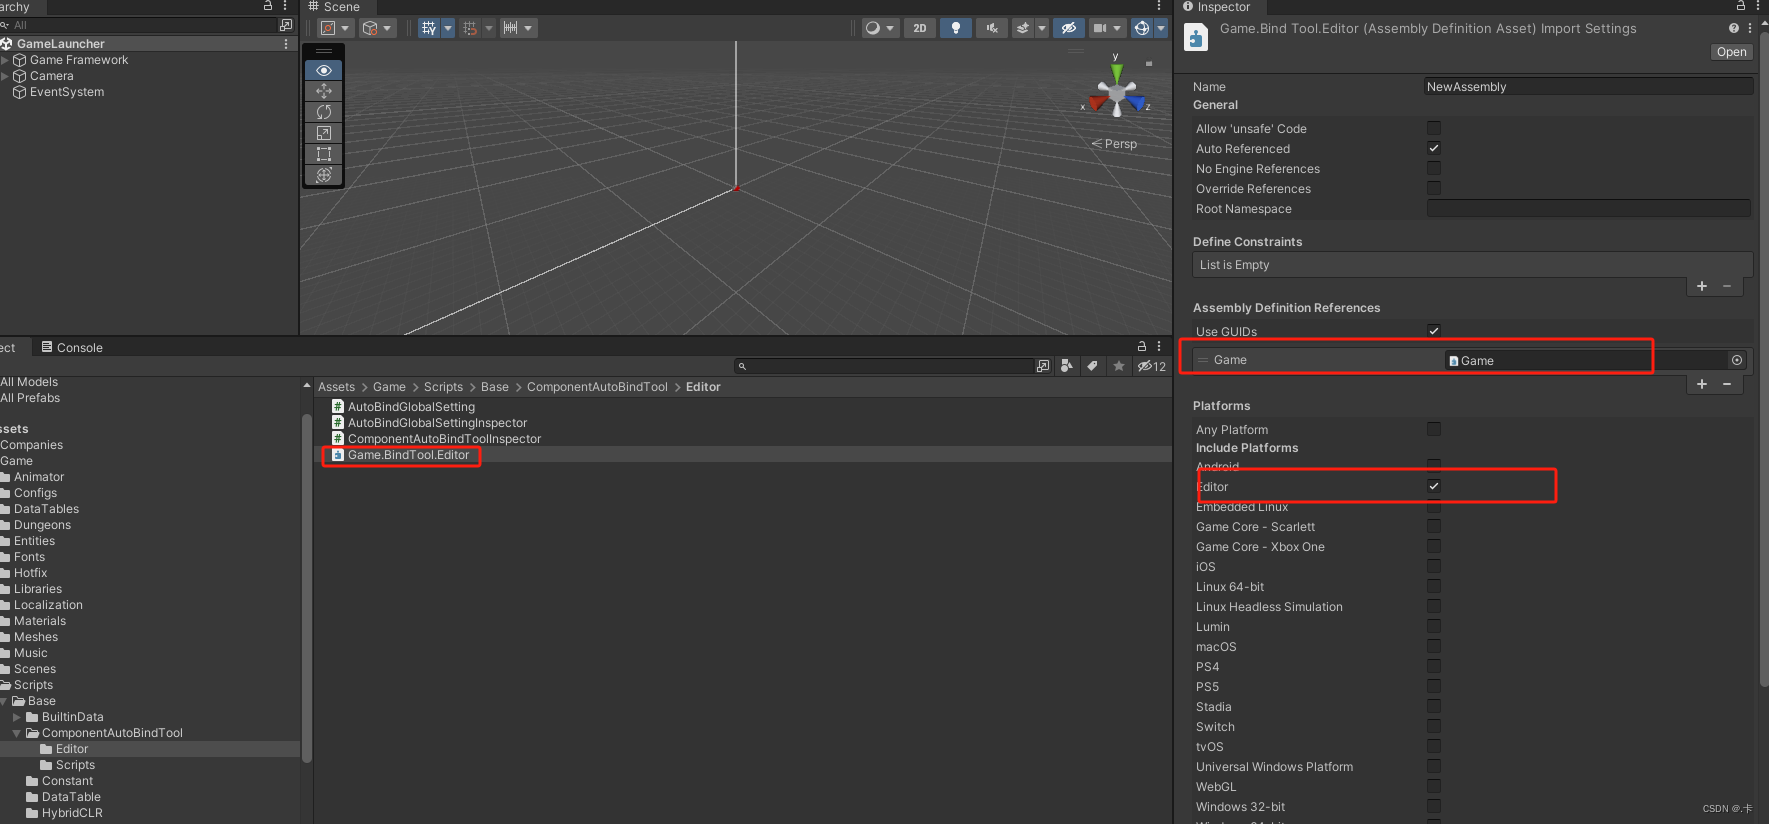This screenshot has width=1769, height=824.
Task: Toggle scene audio mute icon
Action: click(992, 28)
